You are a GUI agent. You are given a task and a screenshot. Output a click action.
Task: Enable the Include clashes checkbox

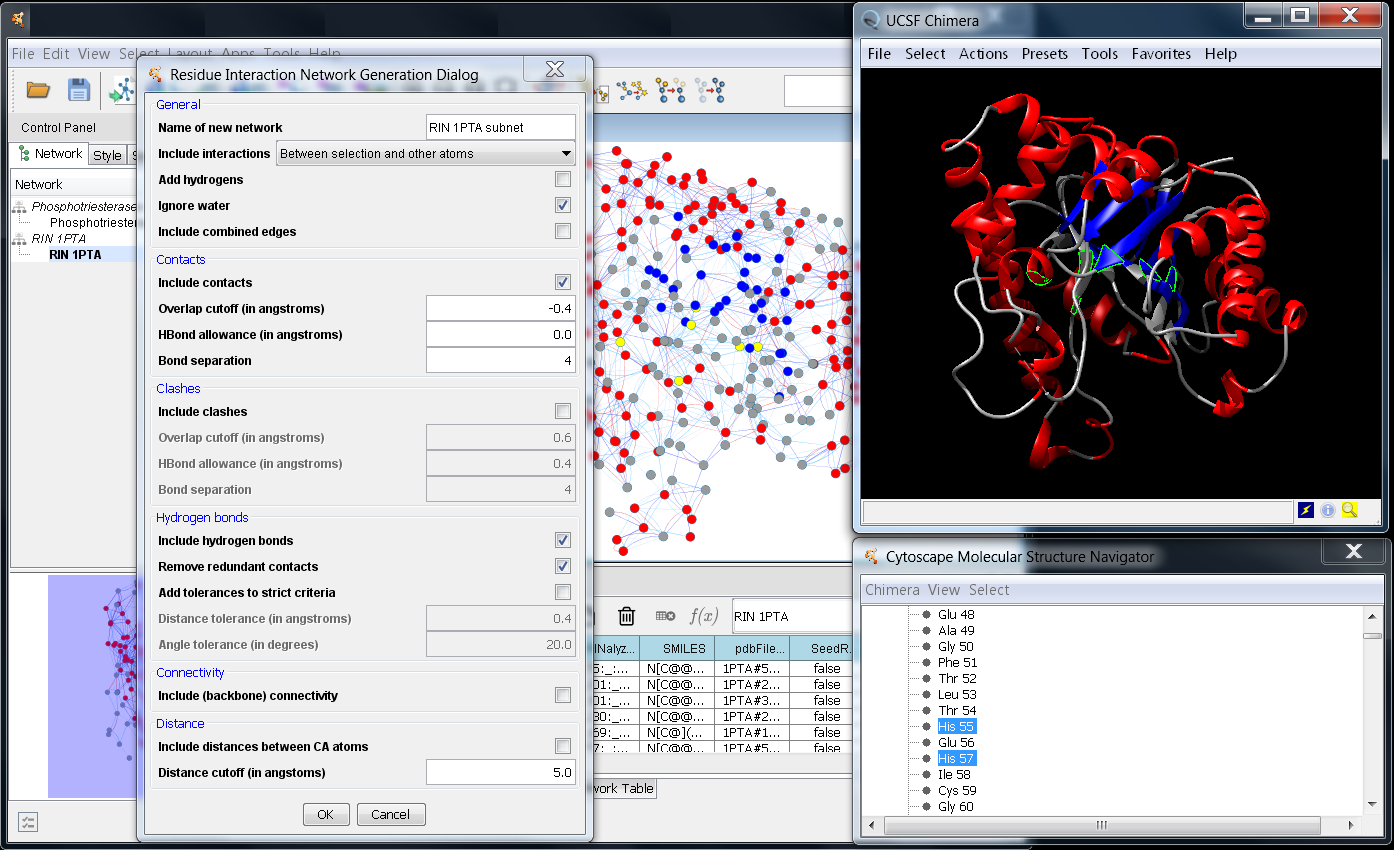pos(563,412)
